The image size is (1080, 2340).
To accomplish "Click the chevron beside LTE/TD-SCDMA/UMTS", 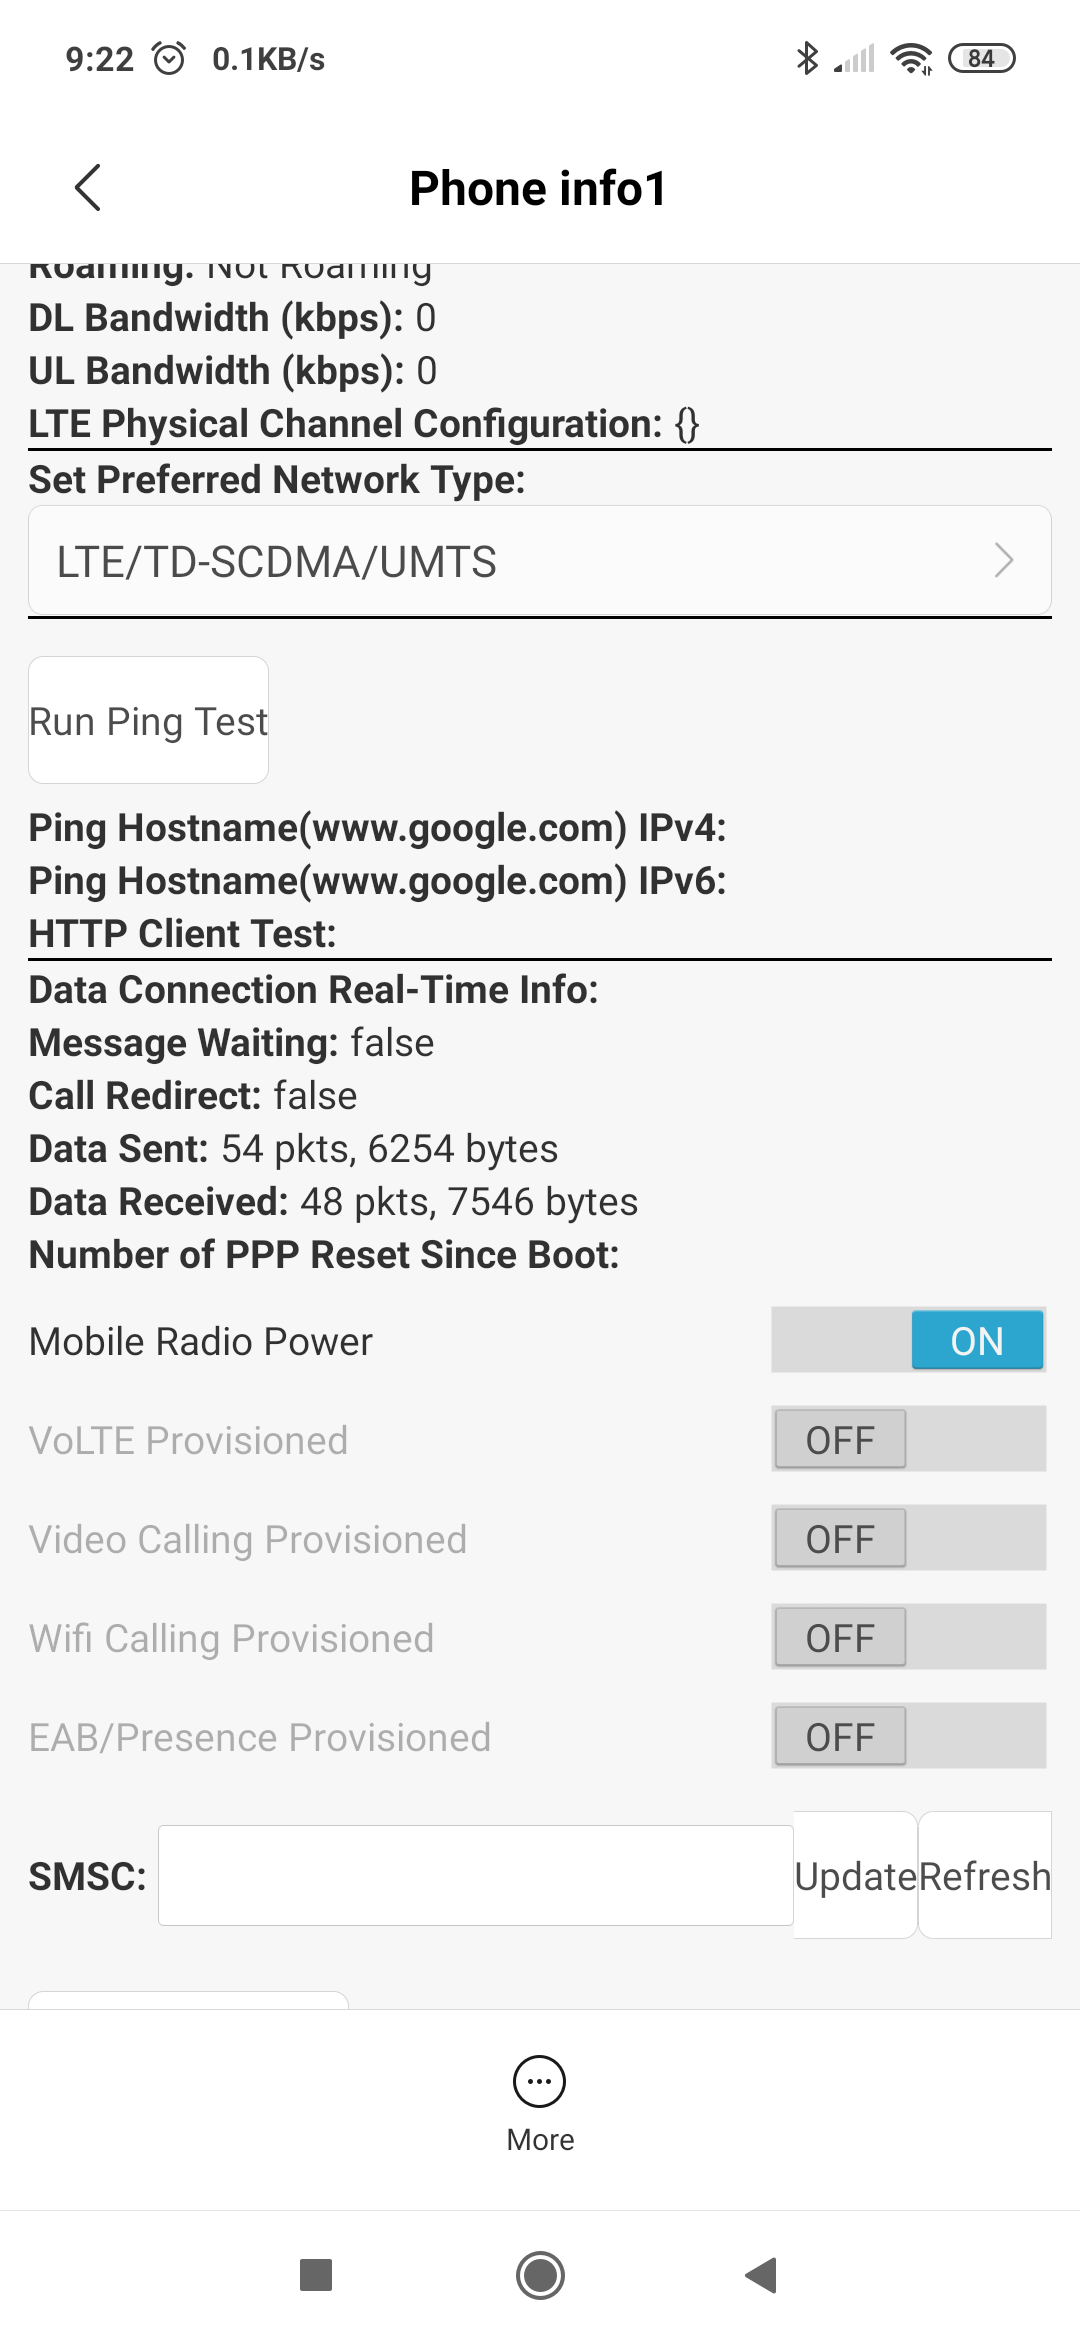I will click(1004, 561).
